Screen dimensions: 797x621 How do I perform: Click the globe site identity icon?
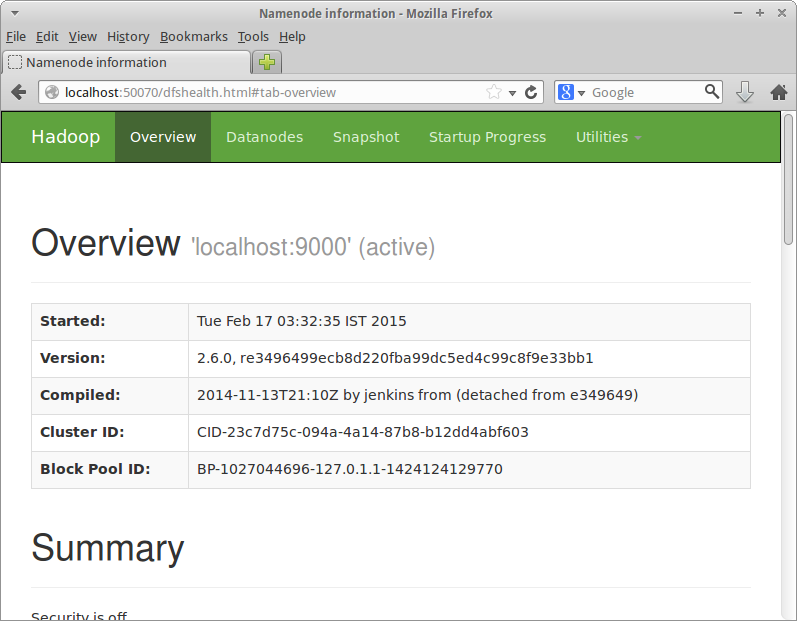[52, 92]
